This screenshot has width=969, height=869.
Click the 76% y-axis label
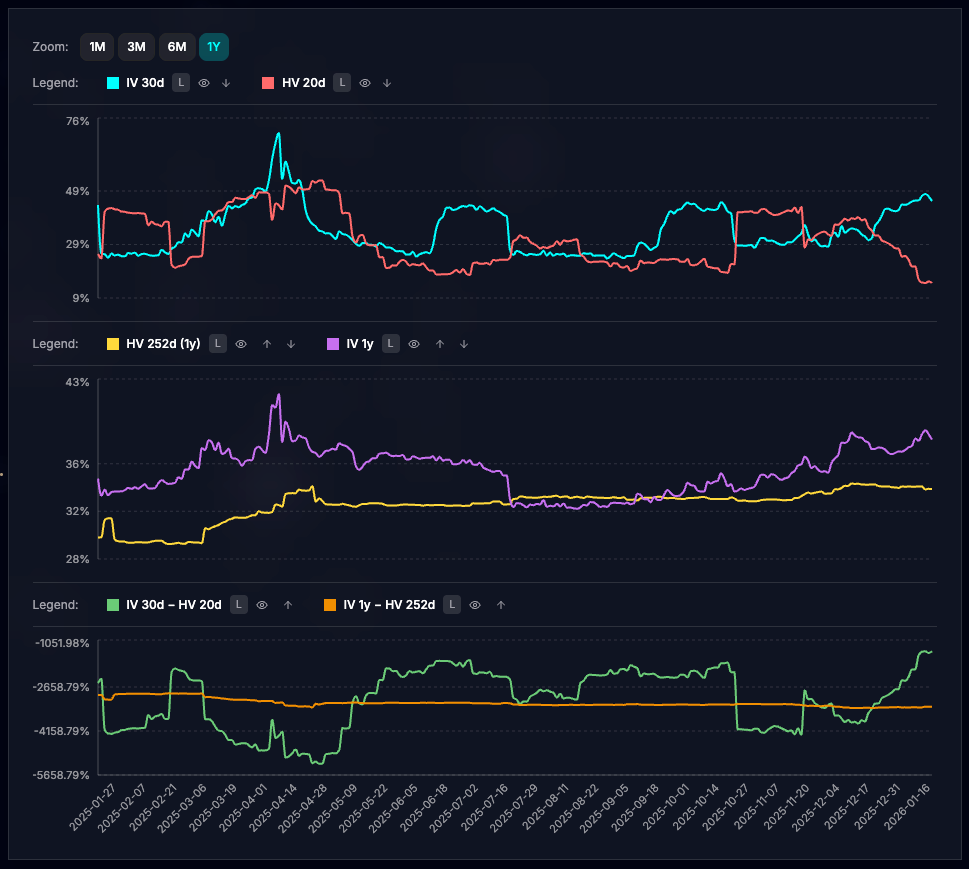pyautogui.click(x=78, y=121)
